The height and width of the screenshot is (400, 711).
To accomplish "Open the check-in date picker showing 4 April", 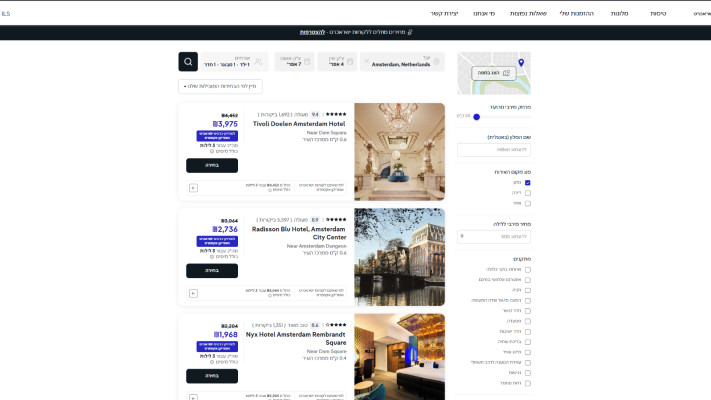I will (337, 62).
